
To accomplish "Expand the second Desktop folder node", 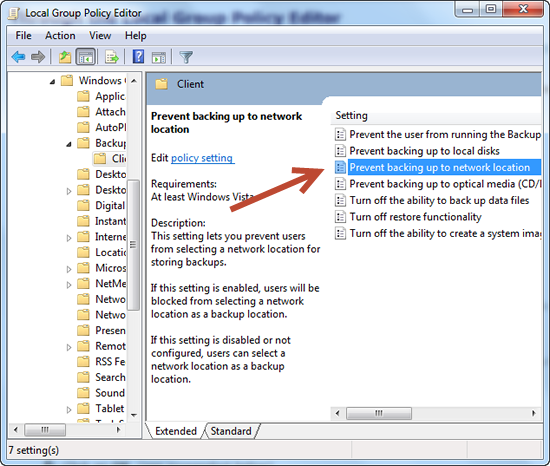I will pyautogui.click(x=69, y=191).
